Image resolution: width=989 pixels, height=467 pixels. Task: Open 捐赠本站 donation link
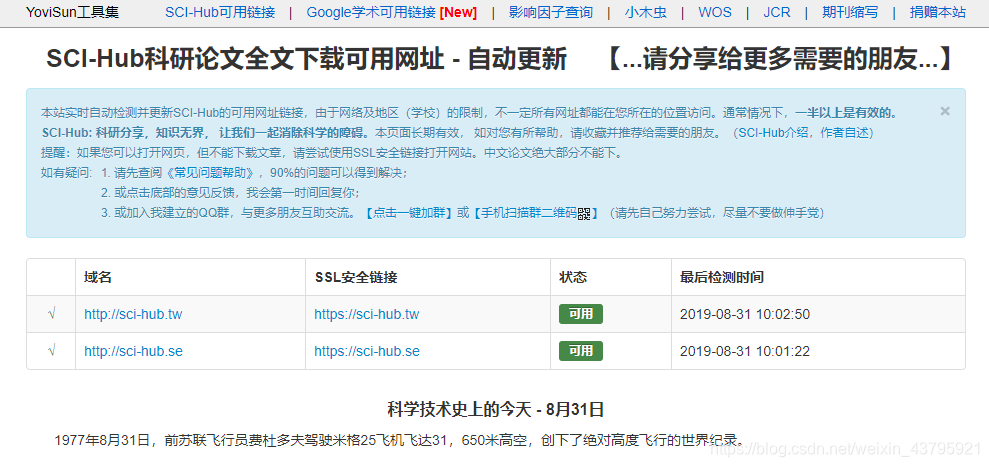point(938,12)
